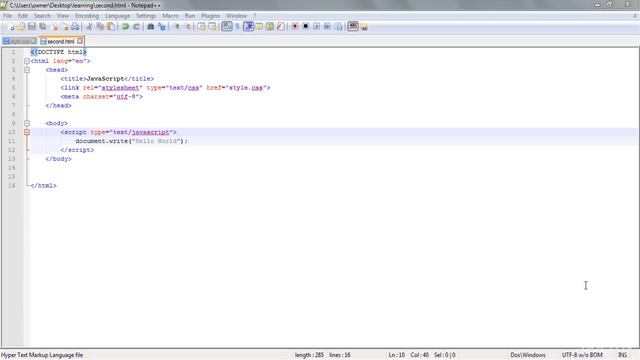
Task: Toggle synchronized vertical scrolling icon
Action: tap(202, 27)
